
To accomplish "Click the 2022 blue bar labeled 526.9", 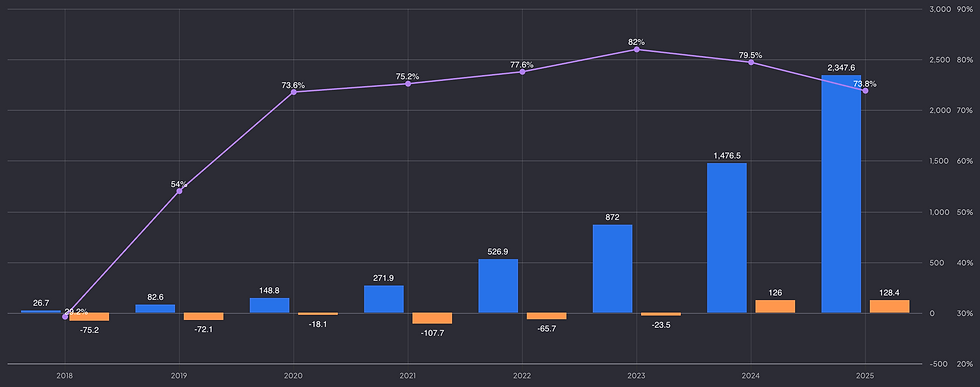I will (x=498, y=286).
